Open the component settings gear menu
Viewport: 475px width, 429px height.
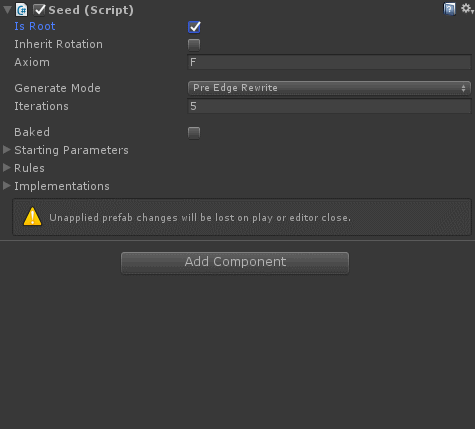467,9
